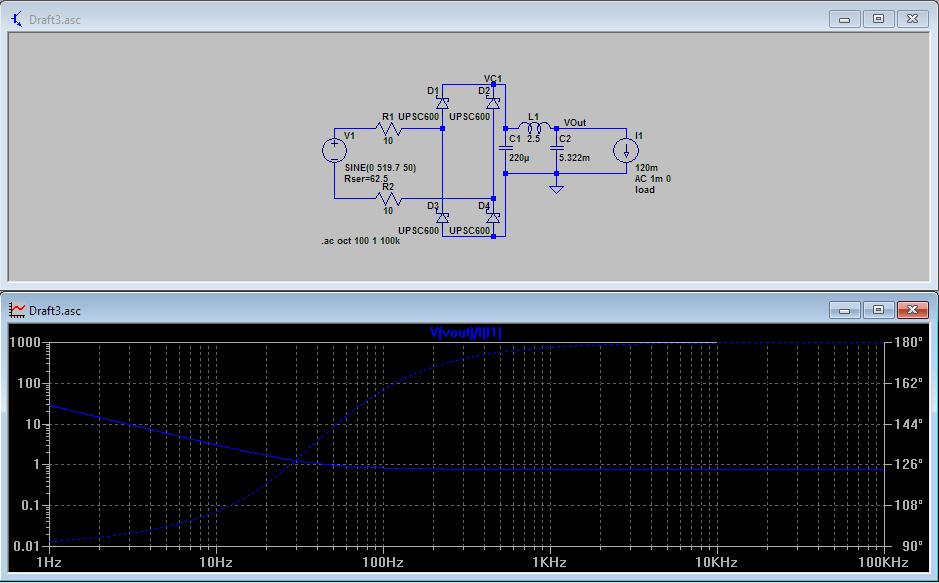Select the D4 diode symbol
This screenshot has height=583, width=939.
(492, 217)
